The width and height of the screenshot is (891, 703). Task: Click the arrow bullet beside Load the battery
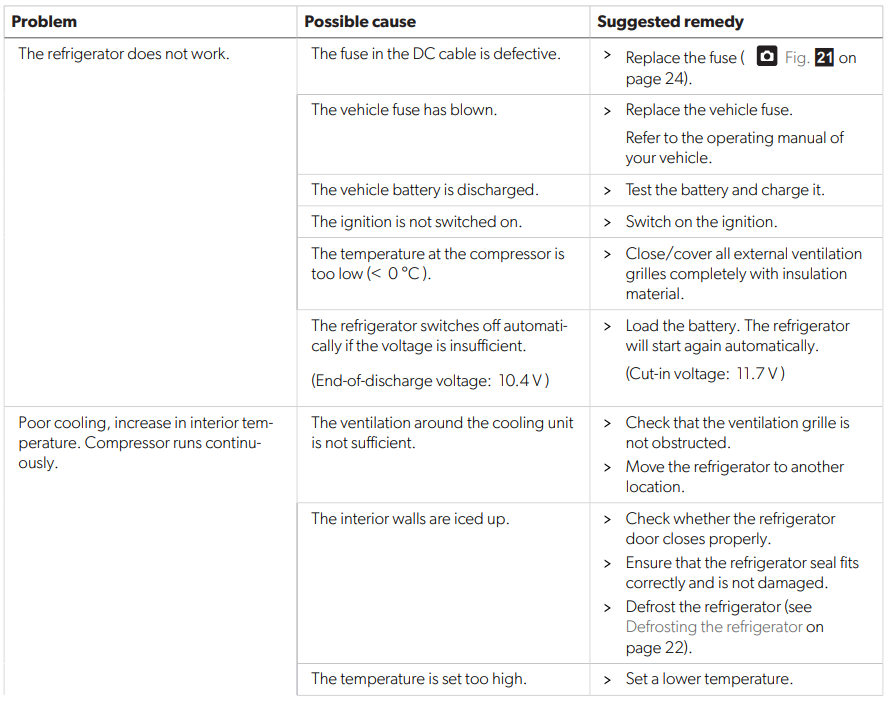point(608,326)
